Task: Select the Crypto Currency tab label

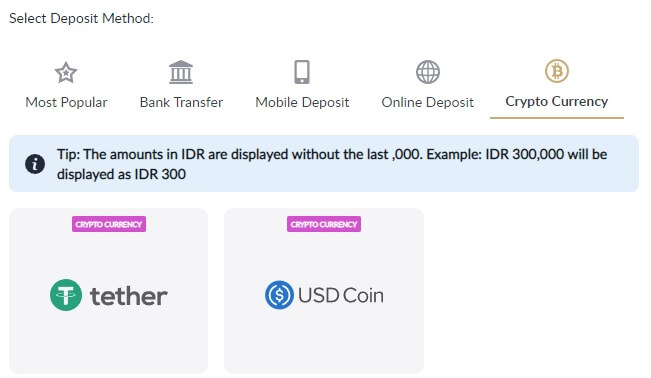Action: pos(557,101)
